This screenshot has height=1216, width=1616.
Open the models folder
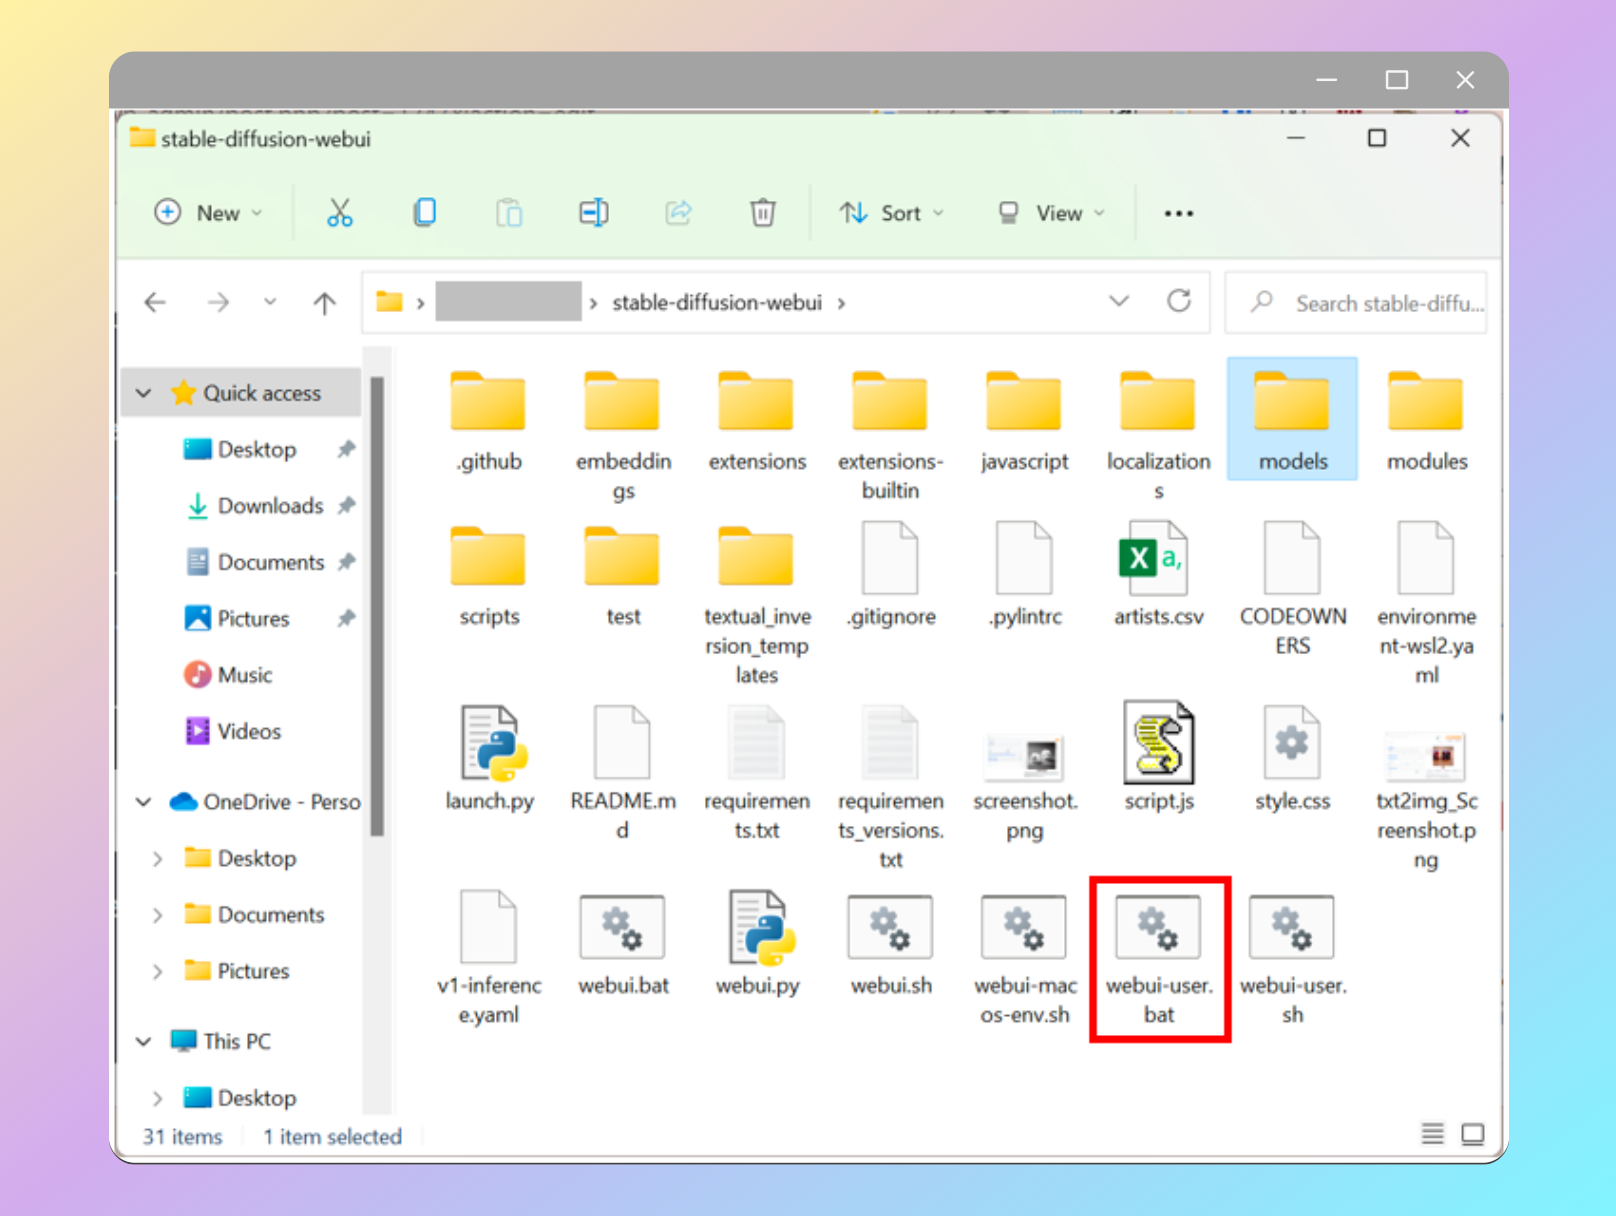(1291, 400)
